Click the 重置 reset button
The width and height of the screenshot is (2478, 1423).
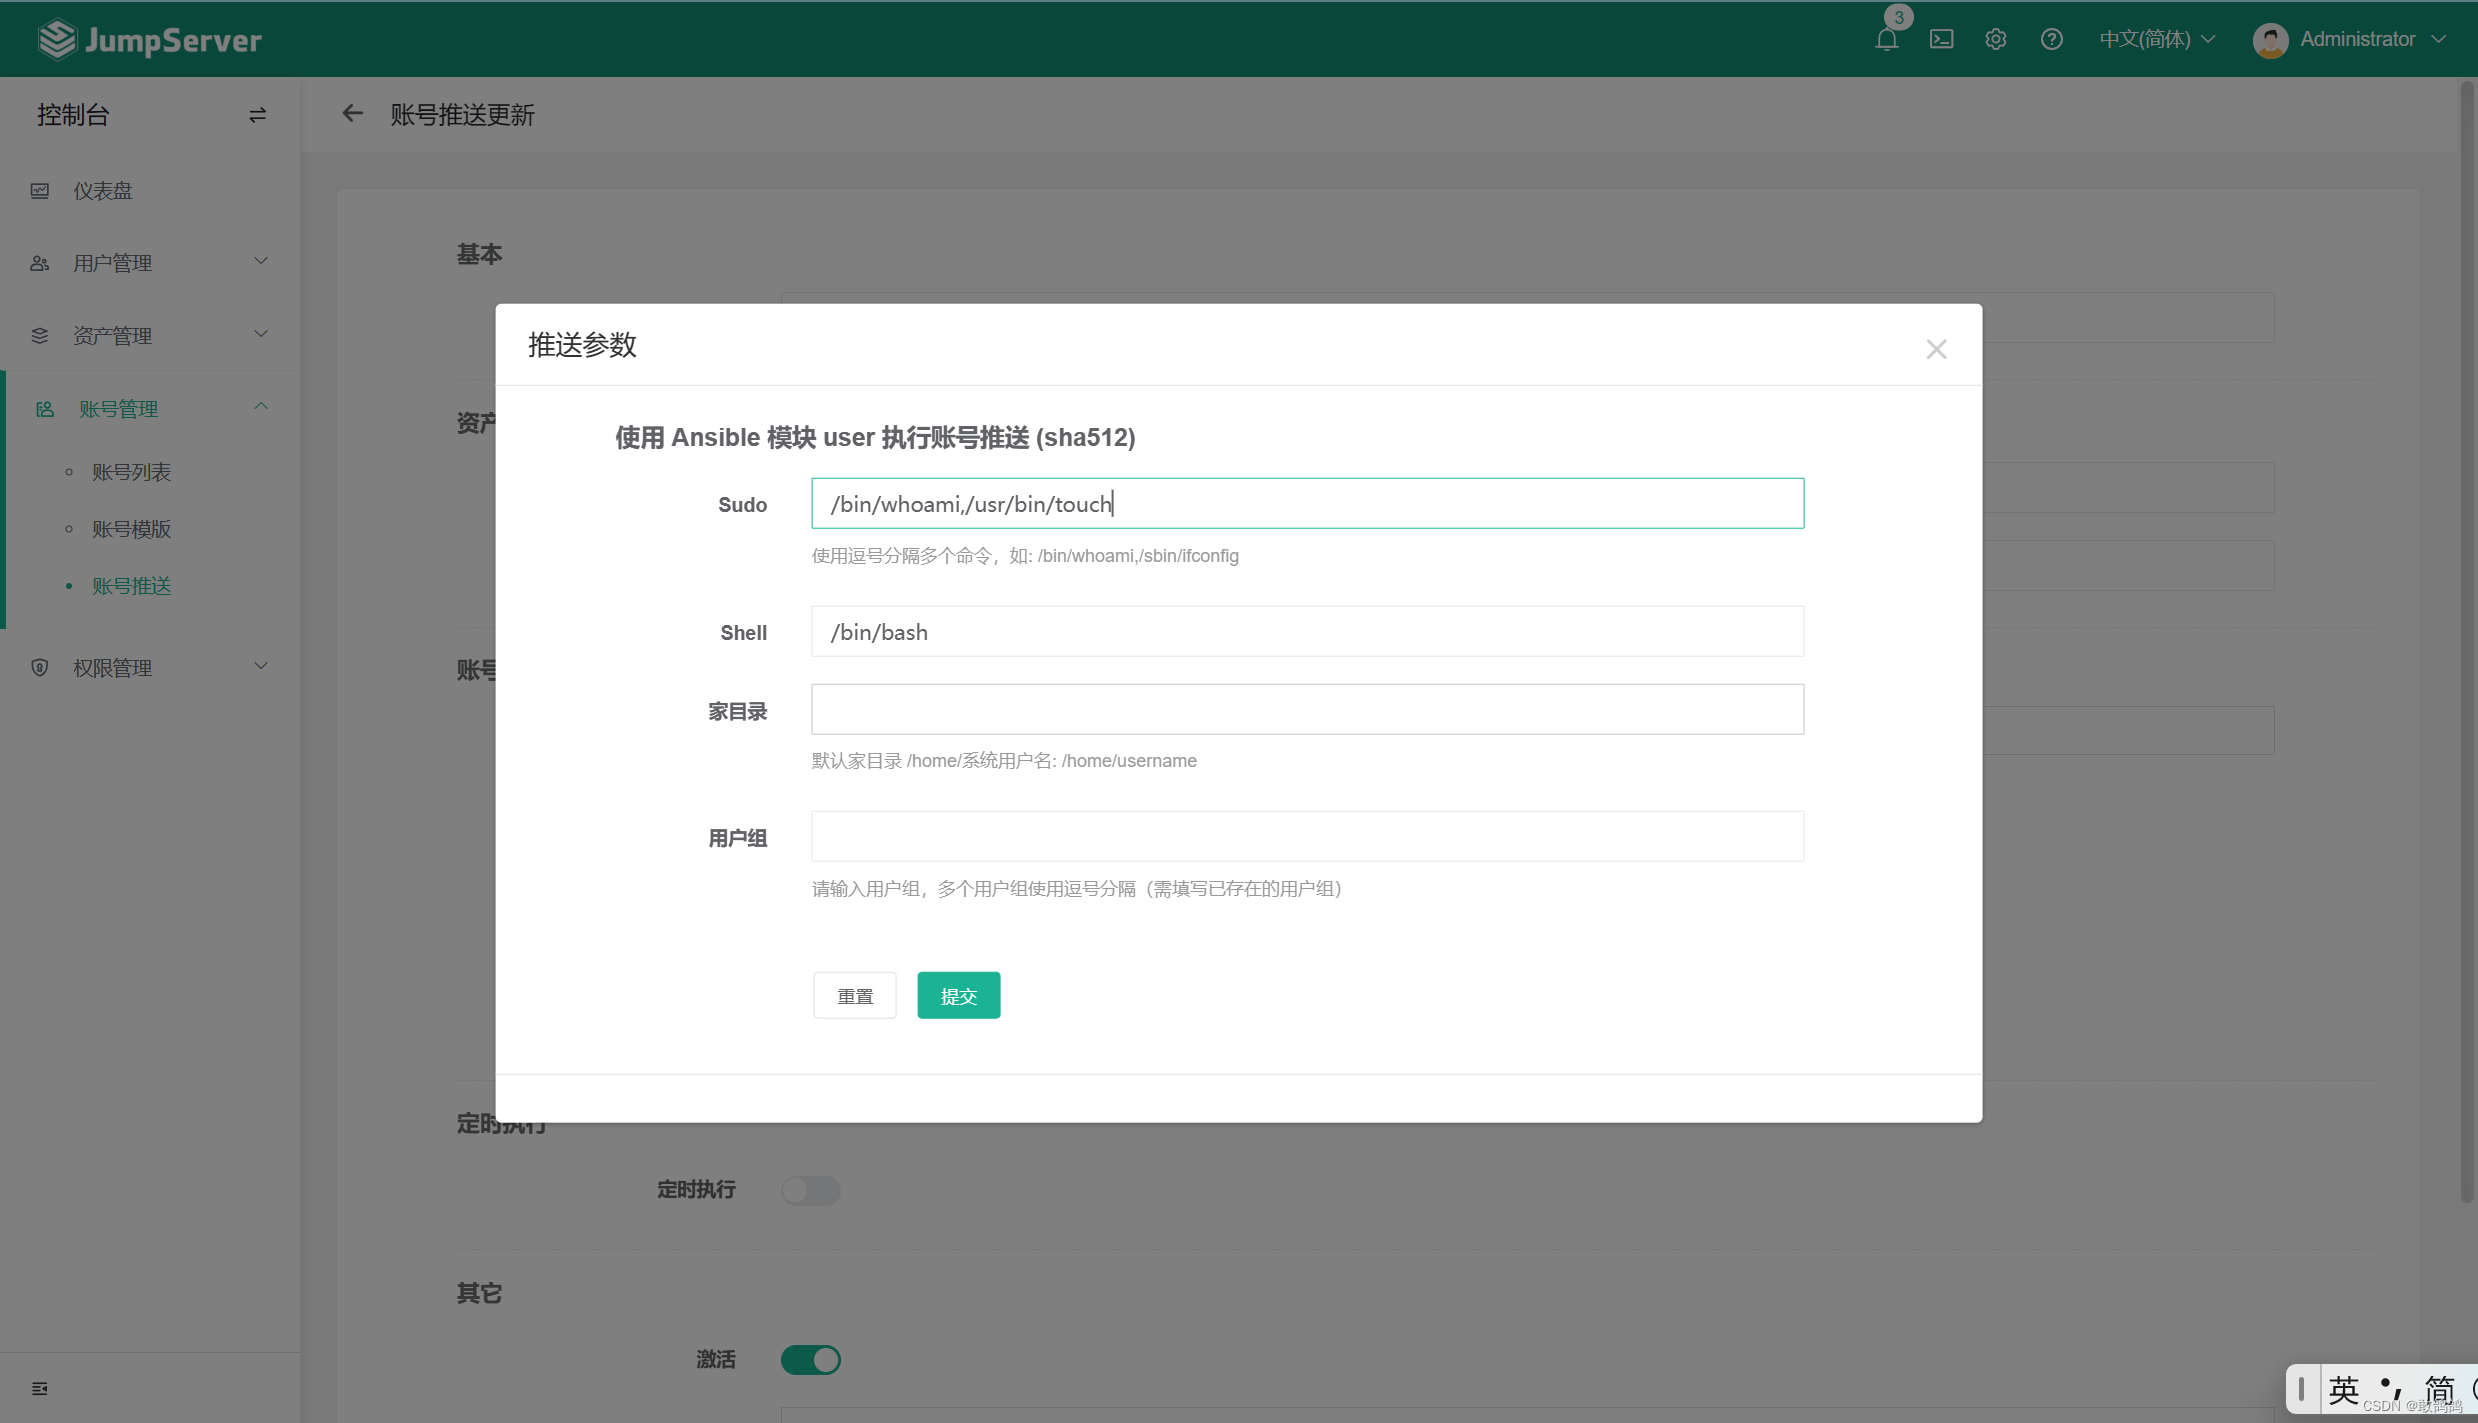coord(854,996)
